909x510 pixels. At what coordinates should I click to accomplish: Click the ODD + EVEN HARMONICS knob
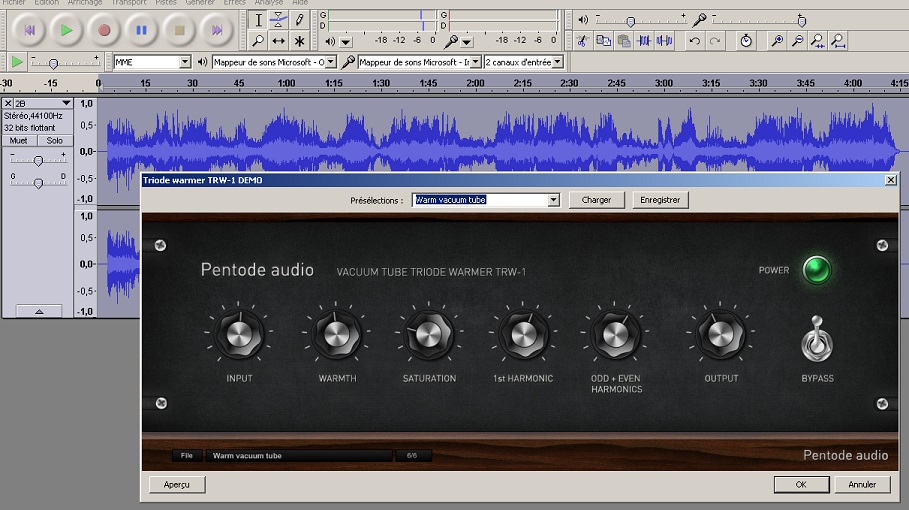click(616, 334)
